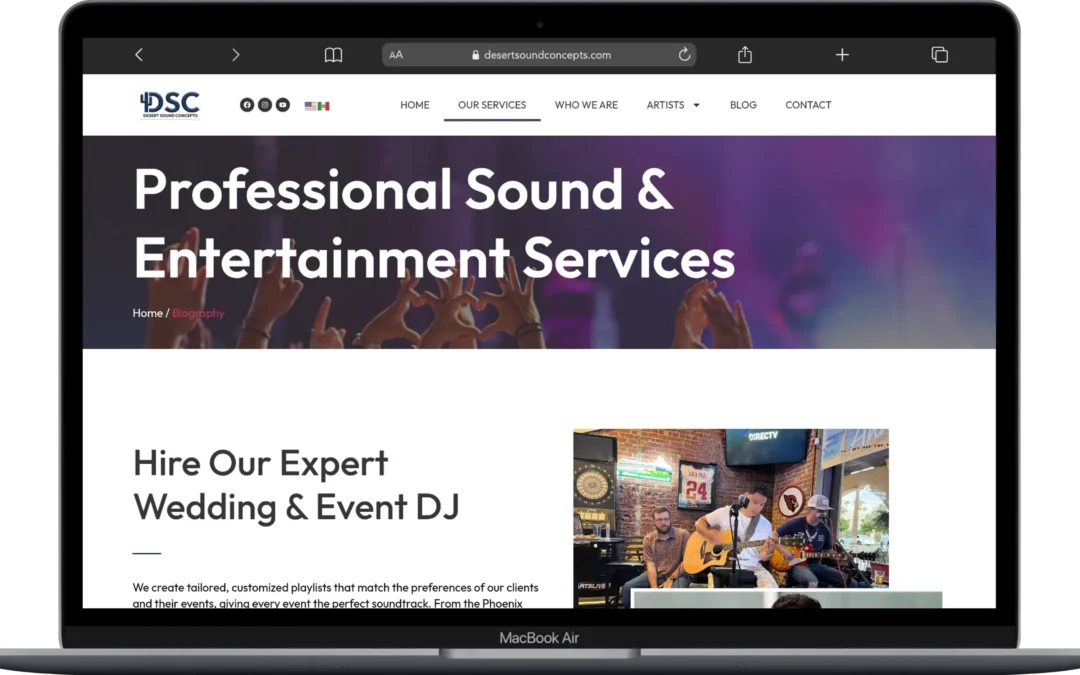Select the Mexico flag to switch to Spanish
This screenshot has width=1080, height=675.
click(321, 104)
